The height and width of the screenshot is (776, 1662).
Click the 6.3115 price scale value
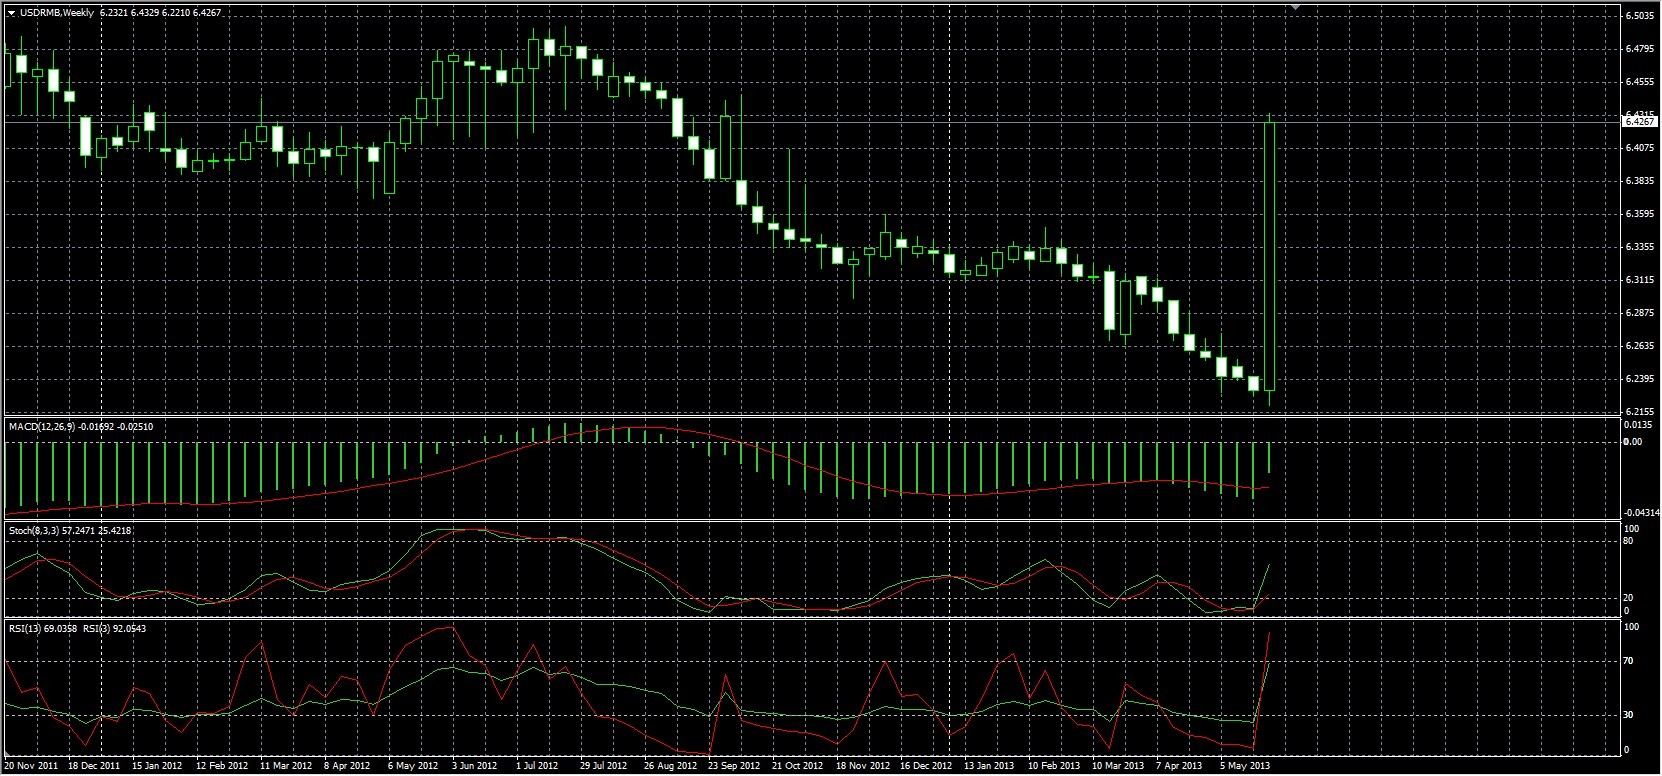coord(1639,280)
